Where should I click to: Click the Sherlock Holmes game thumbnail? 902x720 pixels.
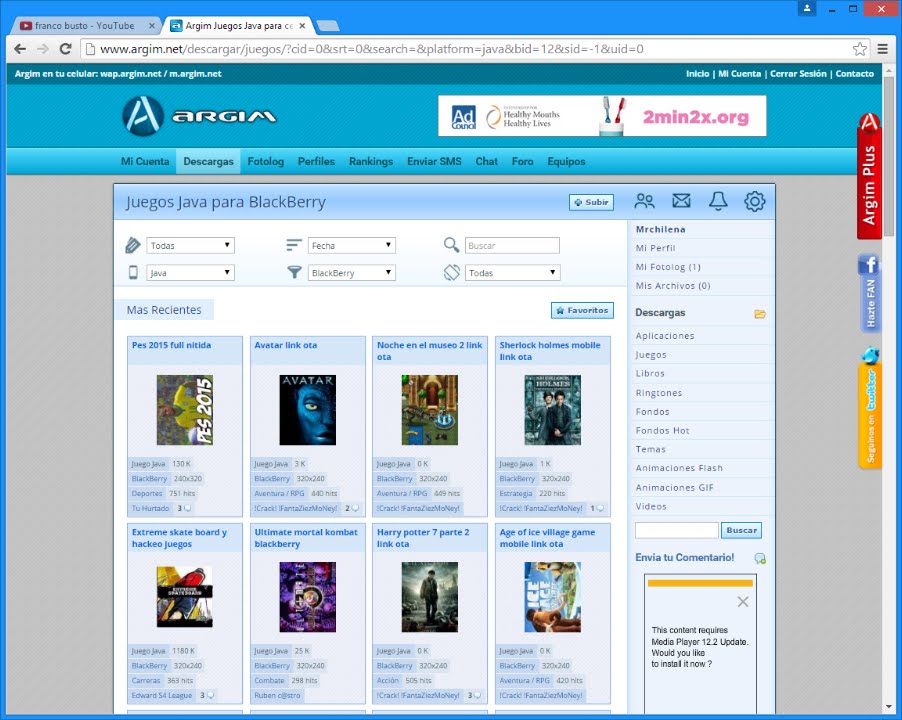(x=552, y=410)
